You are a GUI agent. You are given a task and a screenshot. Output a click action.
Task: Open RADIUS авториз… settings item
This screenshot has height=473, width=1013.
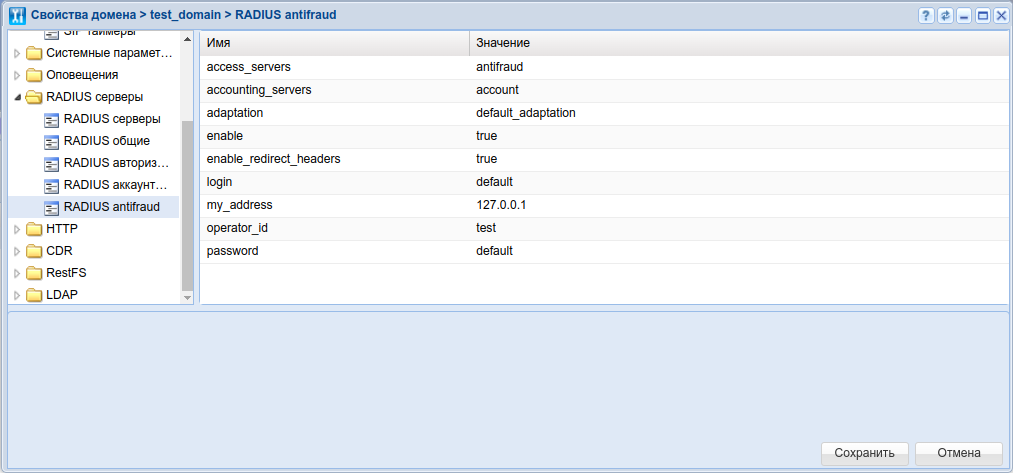pos(114,163)
